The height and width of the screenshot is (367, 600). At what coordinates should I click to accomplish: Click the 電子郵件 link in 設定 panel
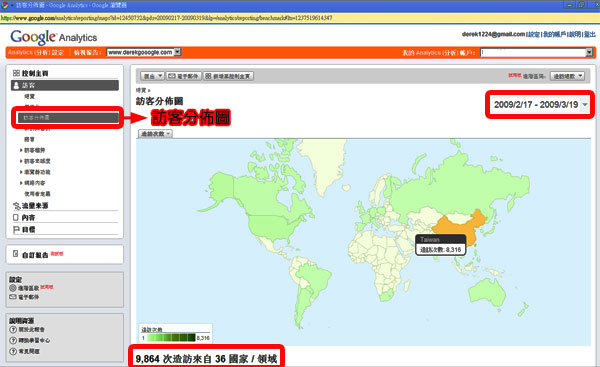[29, 297]
